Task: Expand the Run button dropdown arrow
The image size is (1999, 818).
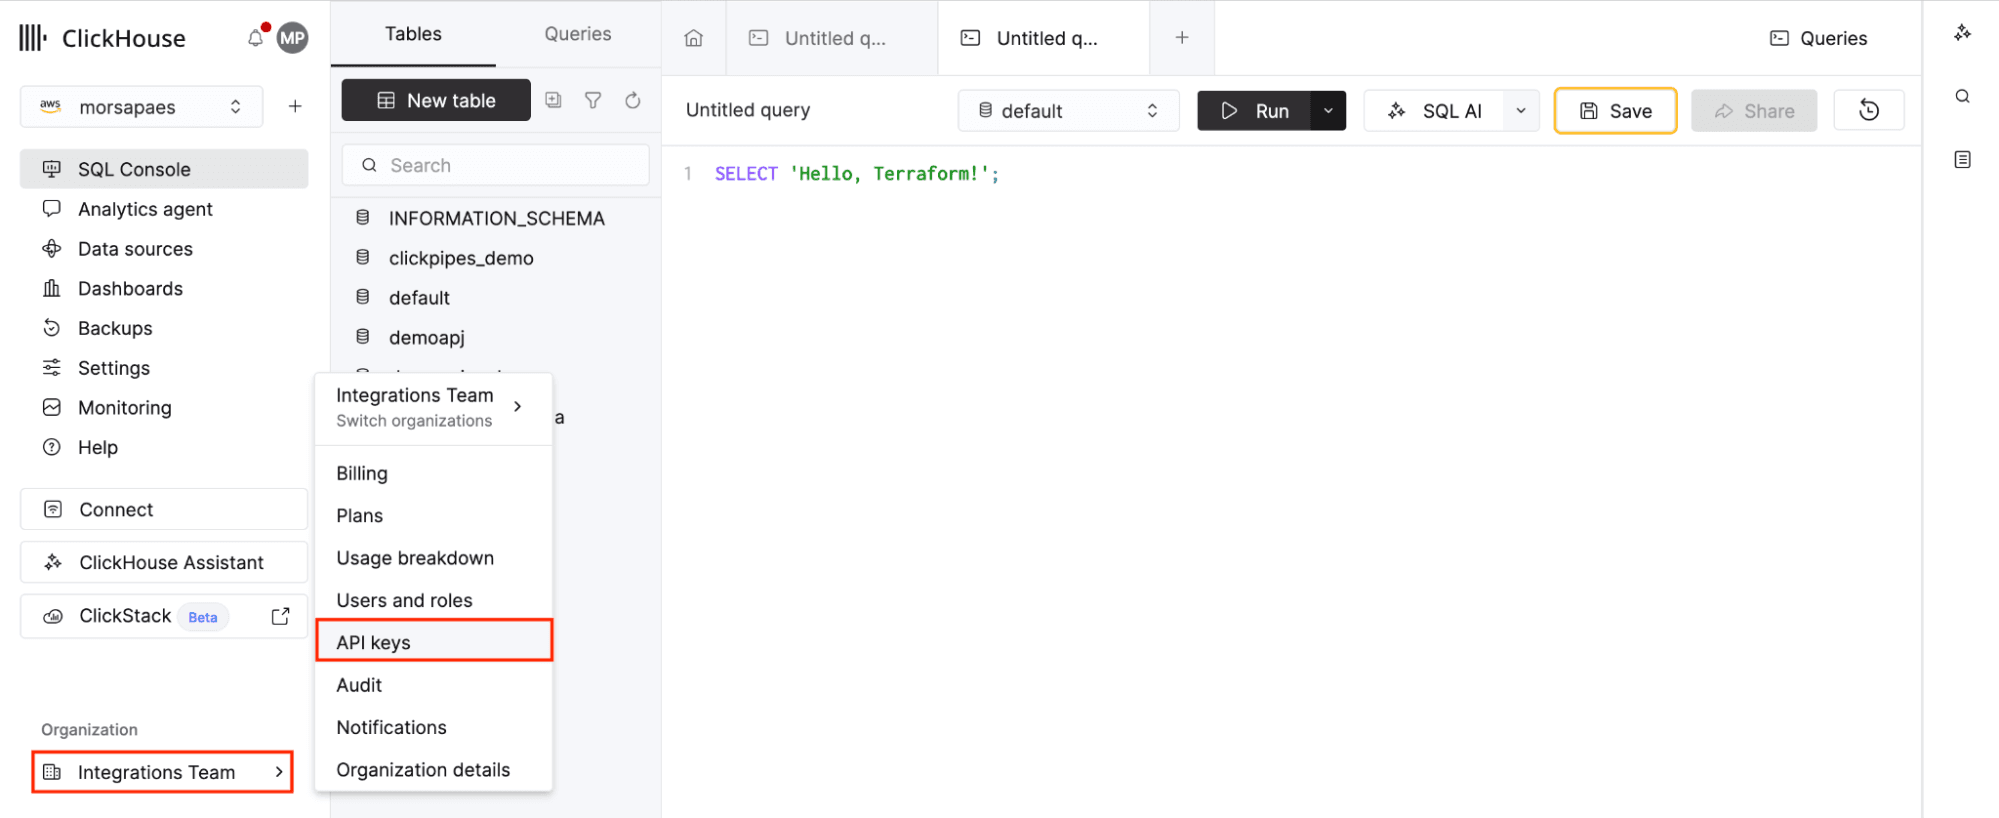Action: pyautogui.click(x=1328, y=111)
